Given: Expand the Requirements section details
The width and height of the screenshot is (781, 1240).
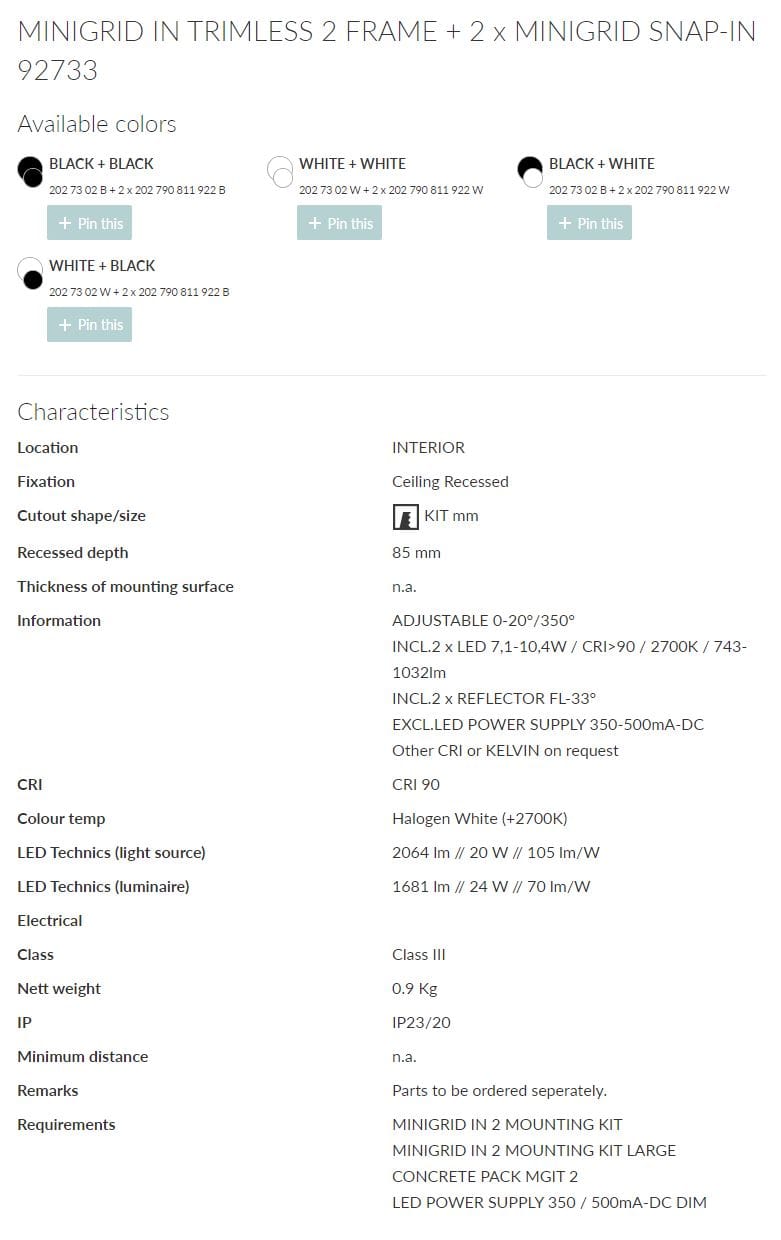Looking at the screenshot, I should [66, 1124].
